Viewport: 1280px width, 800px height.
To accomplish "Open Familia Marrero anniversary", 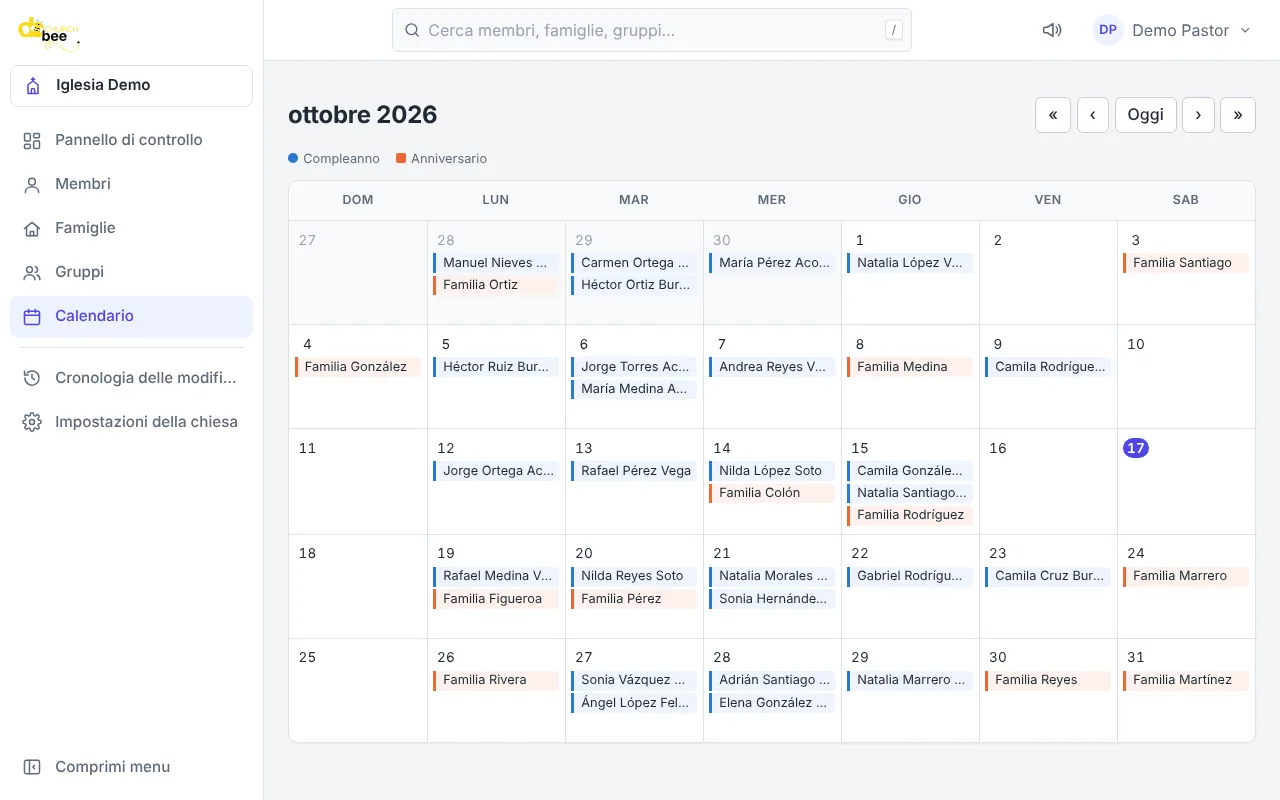I will click(x=1186, y=576).
